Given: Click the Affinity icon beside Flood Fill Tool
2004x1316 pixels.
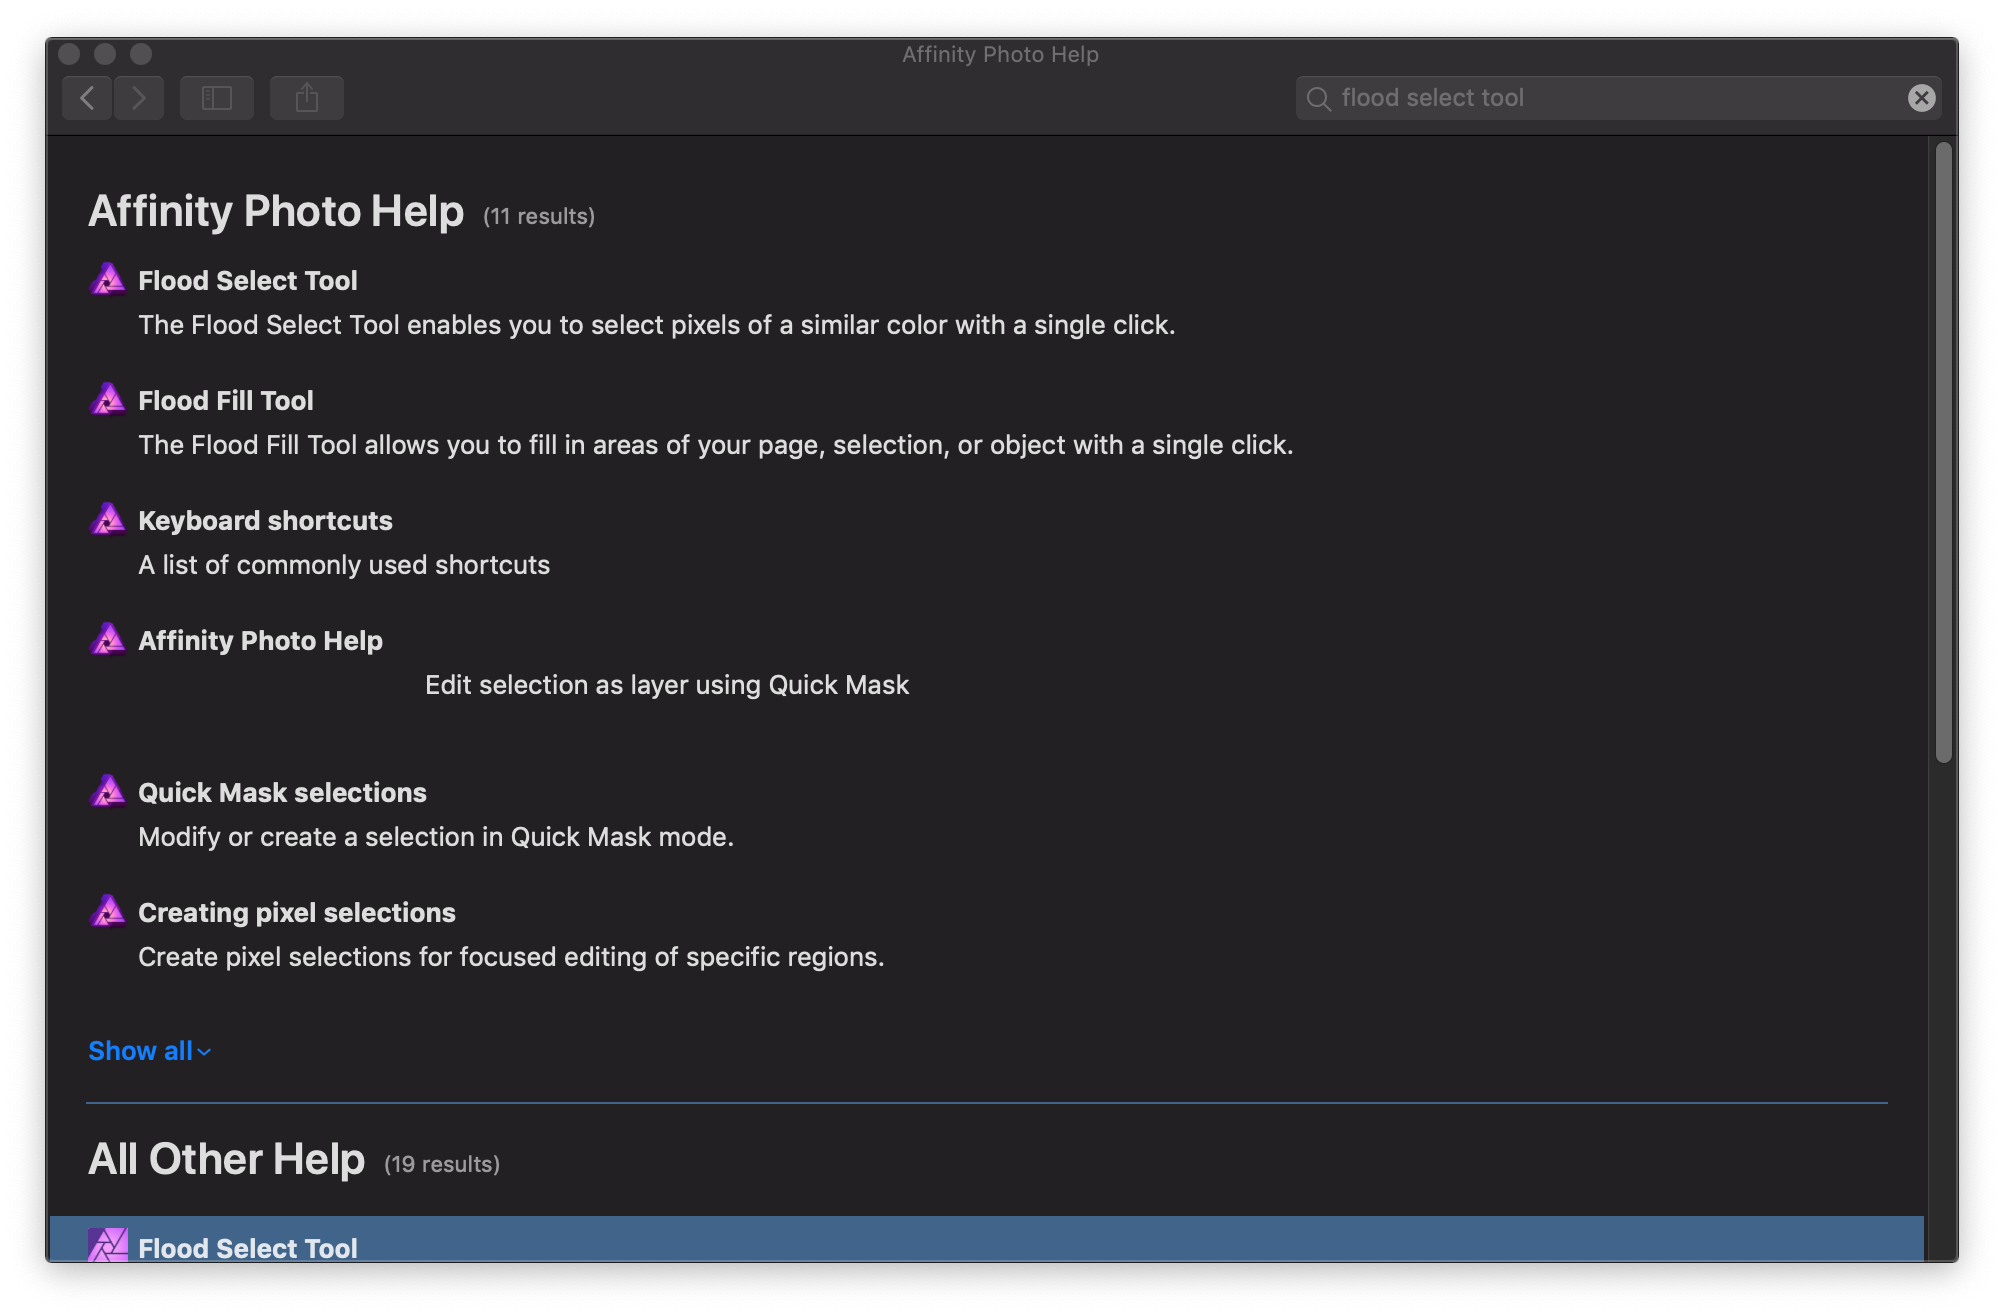Looking at the screenshot, I should click(x=108, y=400).
